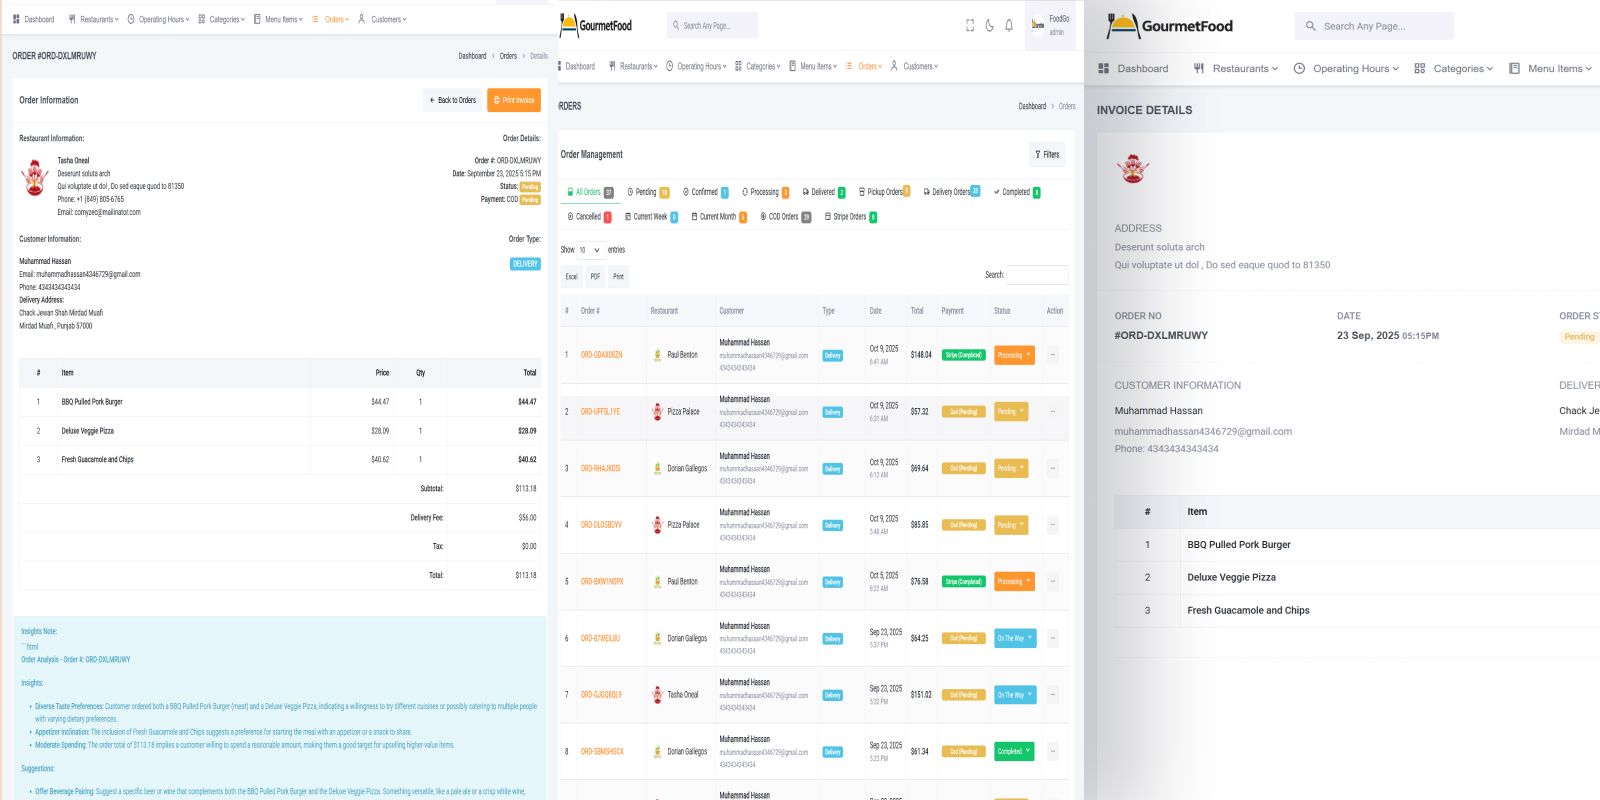Open the Pickup Orders tab
The height and width of the screenshot is (800, 1600).
pyautogui.click(x=884, y=192)
